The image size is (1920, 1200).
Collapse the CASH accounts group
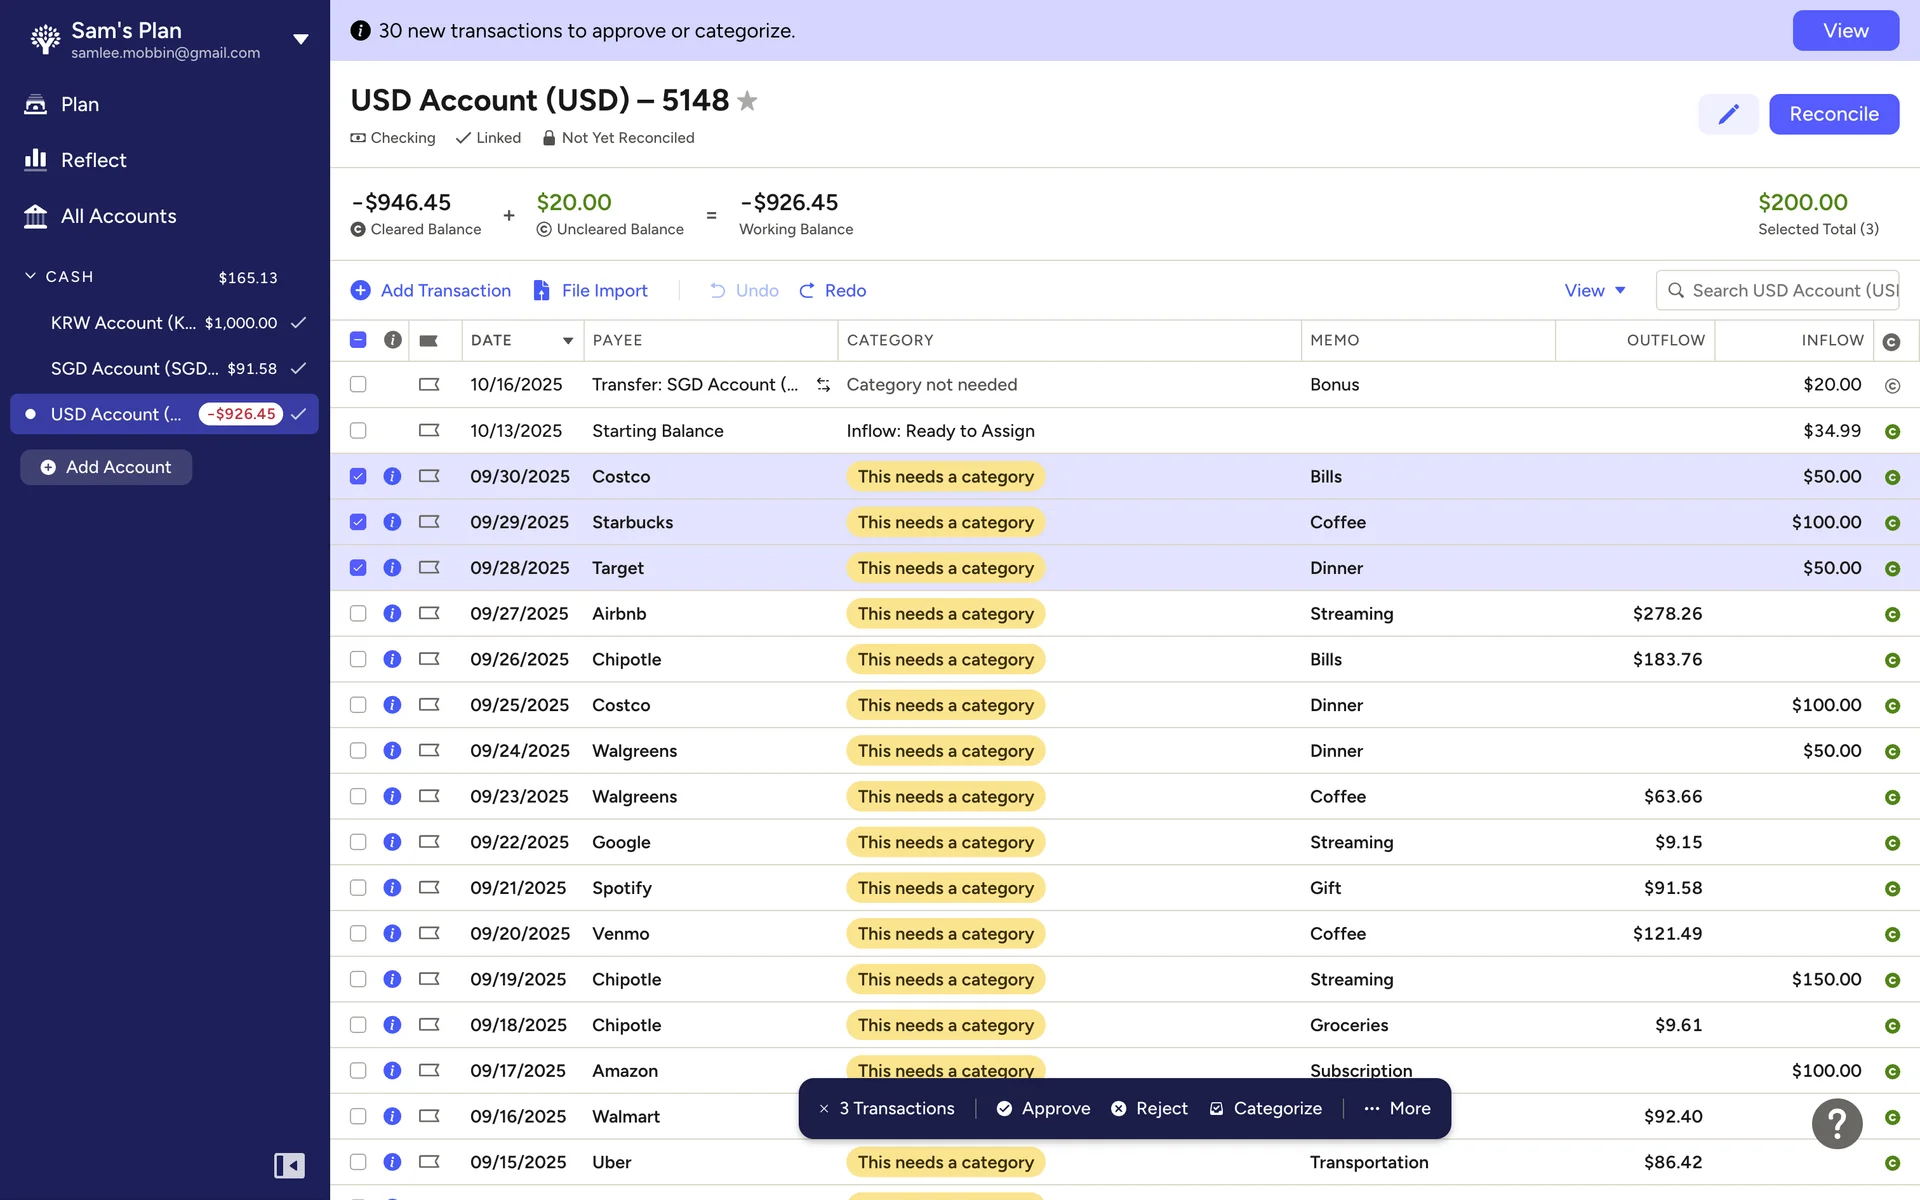point(30,276)
